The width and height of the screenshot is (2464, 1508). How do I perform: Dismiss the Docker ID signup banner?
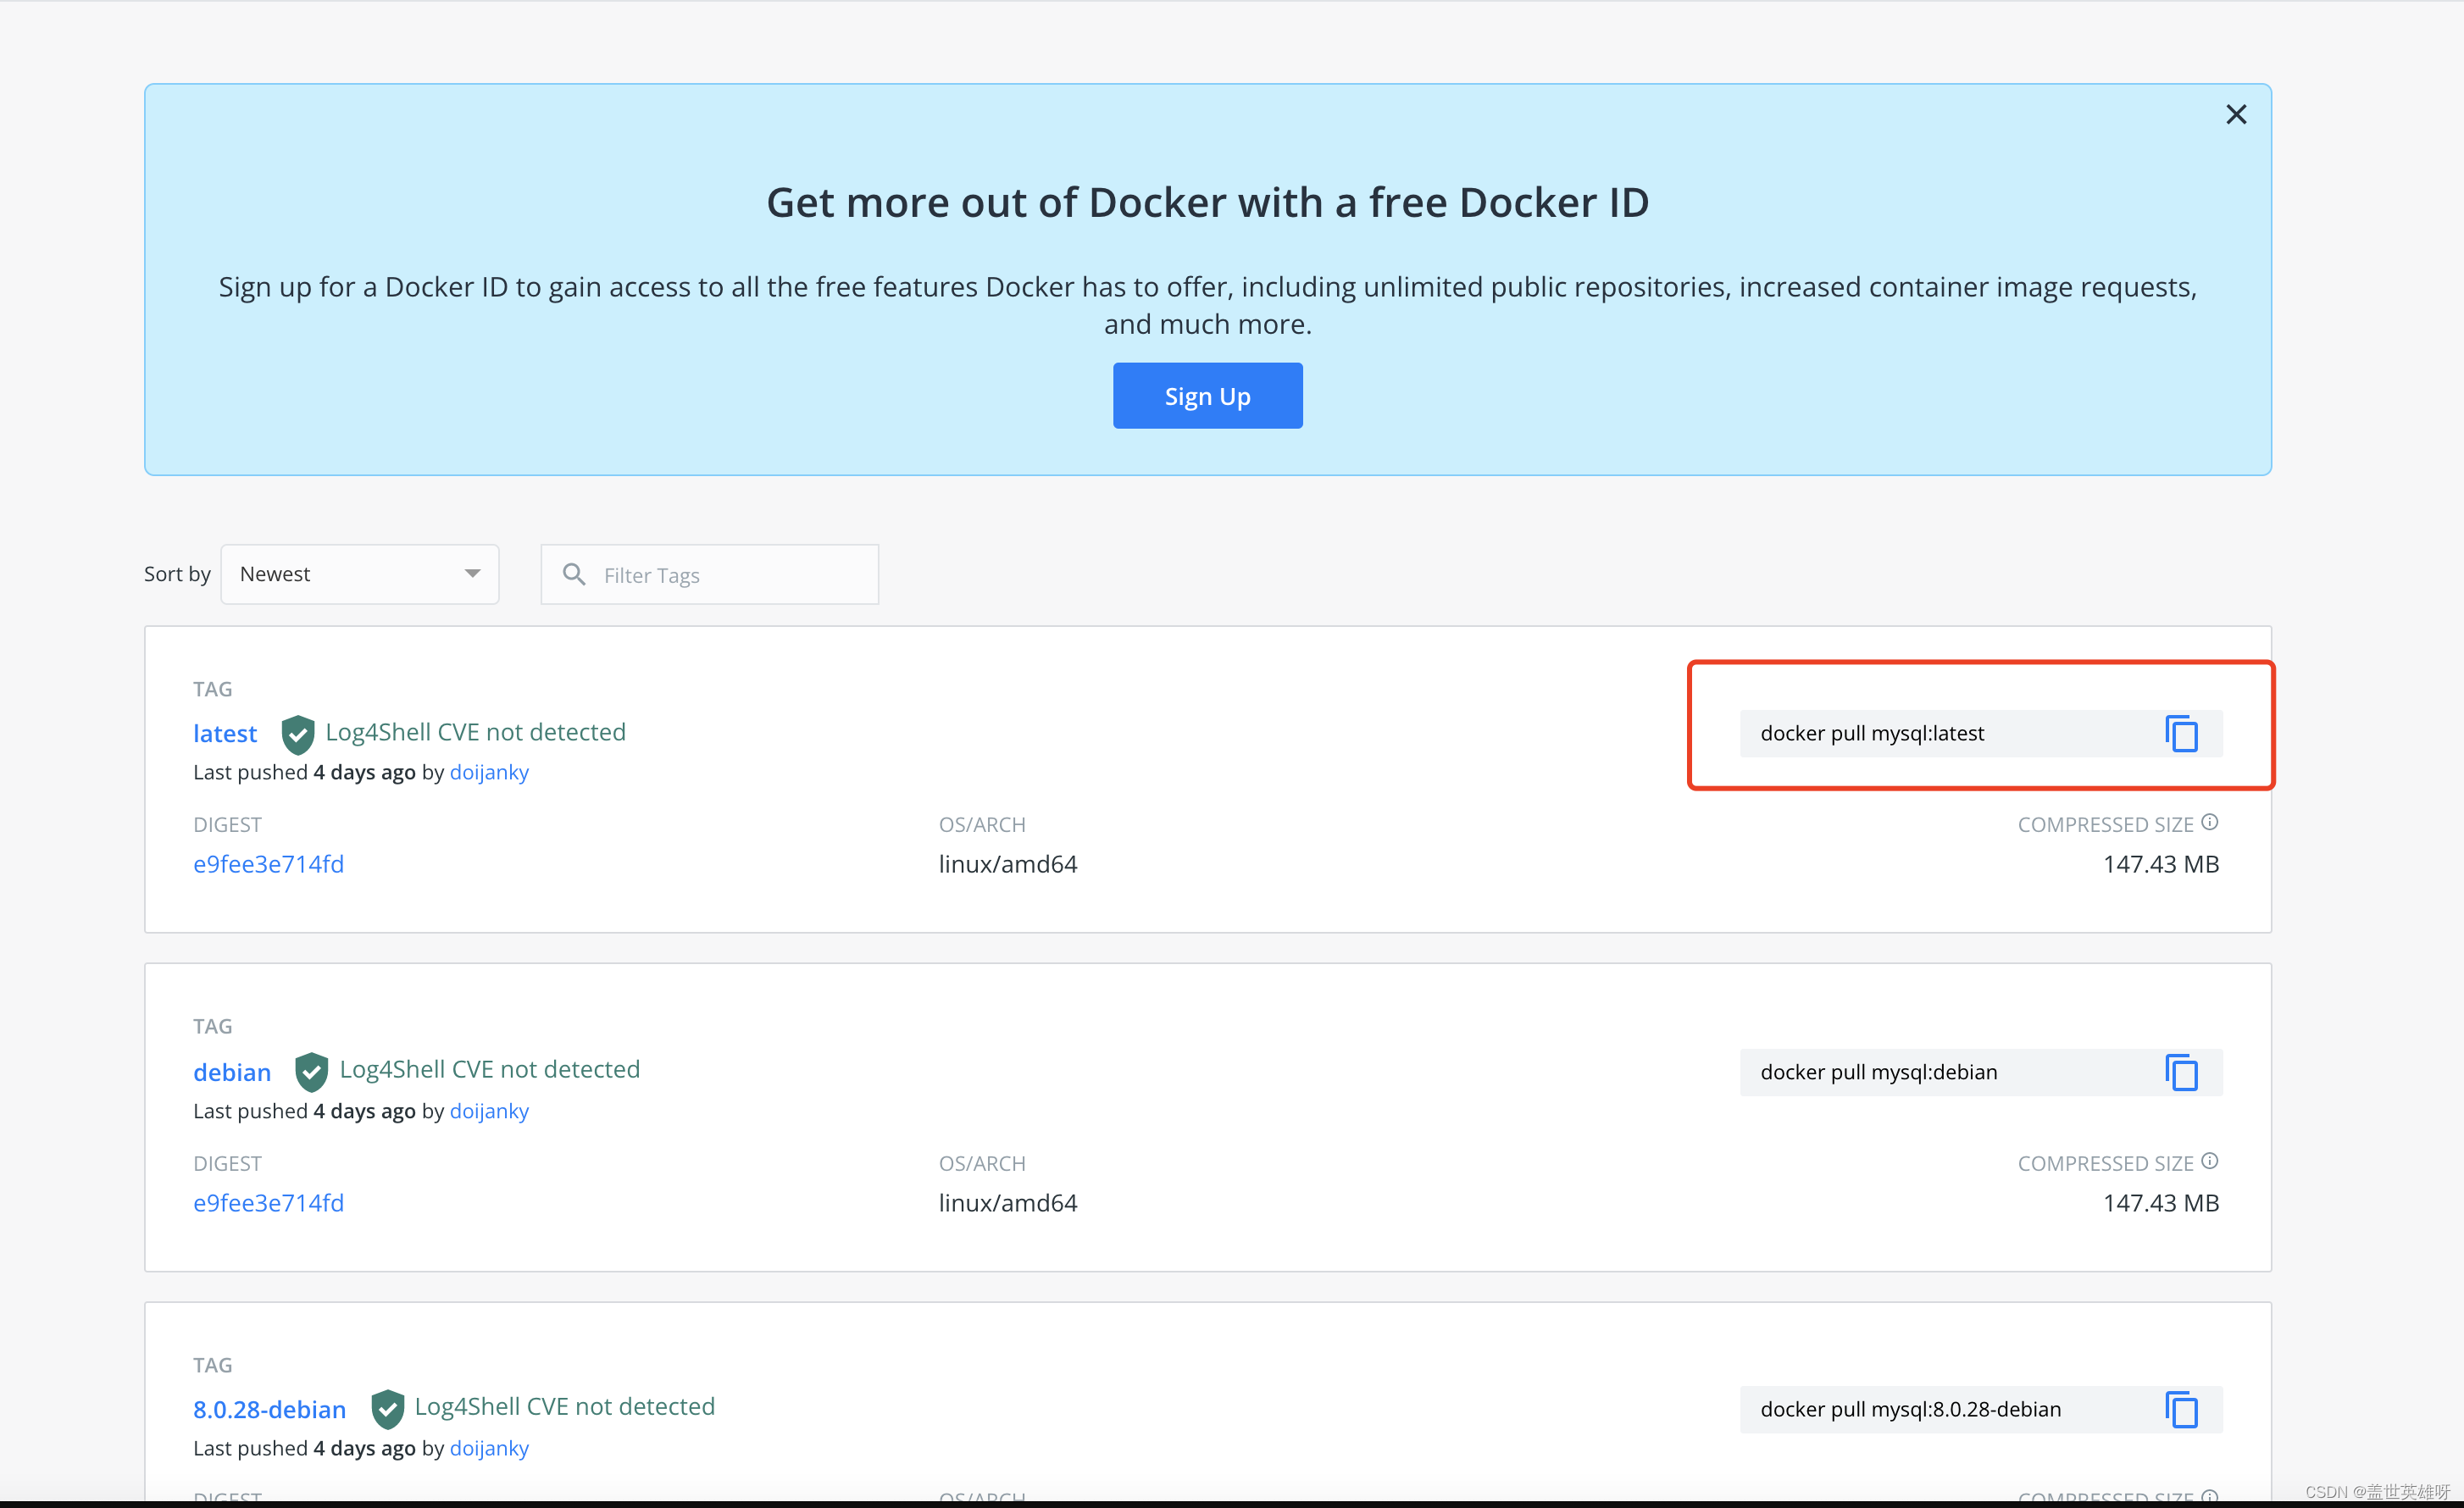(2236, 114)
